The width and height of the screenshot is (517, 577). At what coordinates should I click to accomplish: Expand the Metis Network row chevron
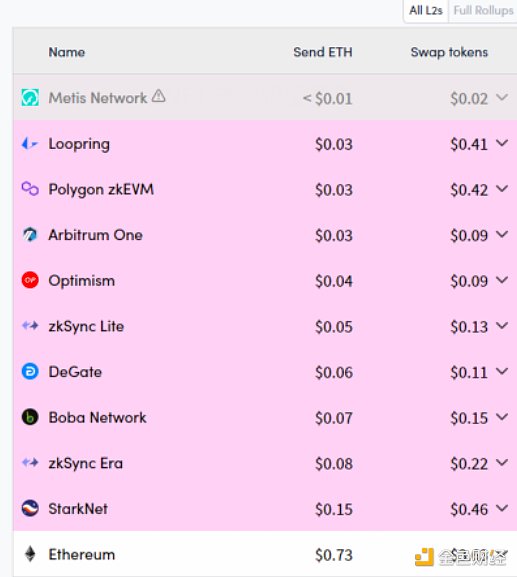(502, 97)
